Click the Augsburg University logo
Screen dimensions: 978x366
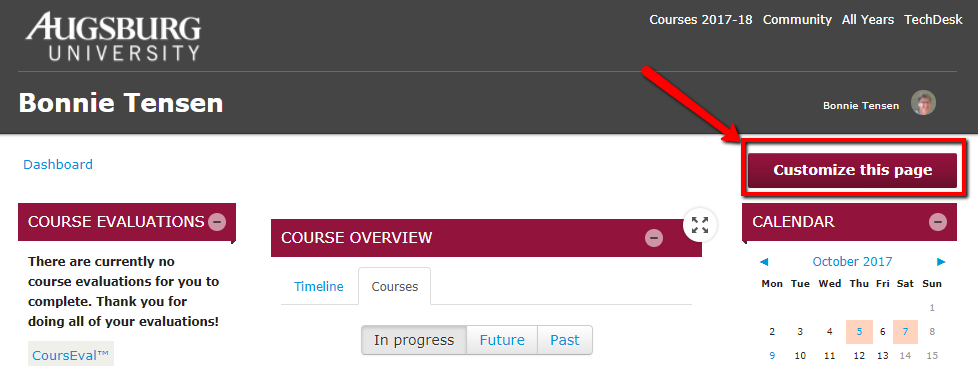(x=113, y=37)
